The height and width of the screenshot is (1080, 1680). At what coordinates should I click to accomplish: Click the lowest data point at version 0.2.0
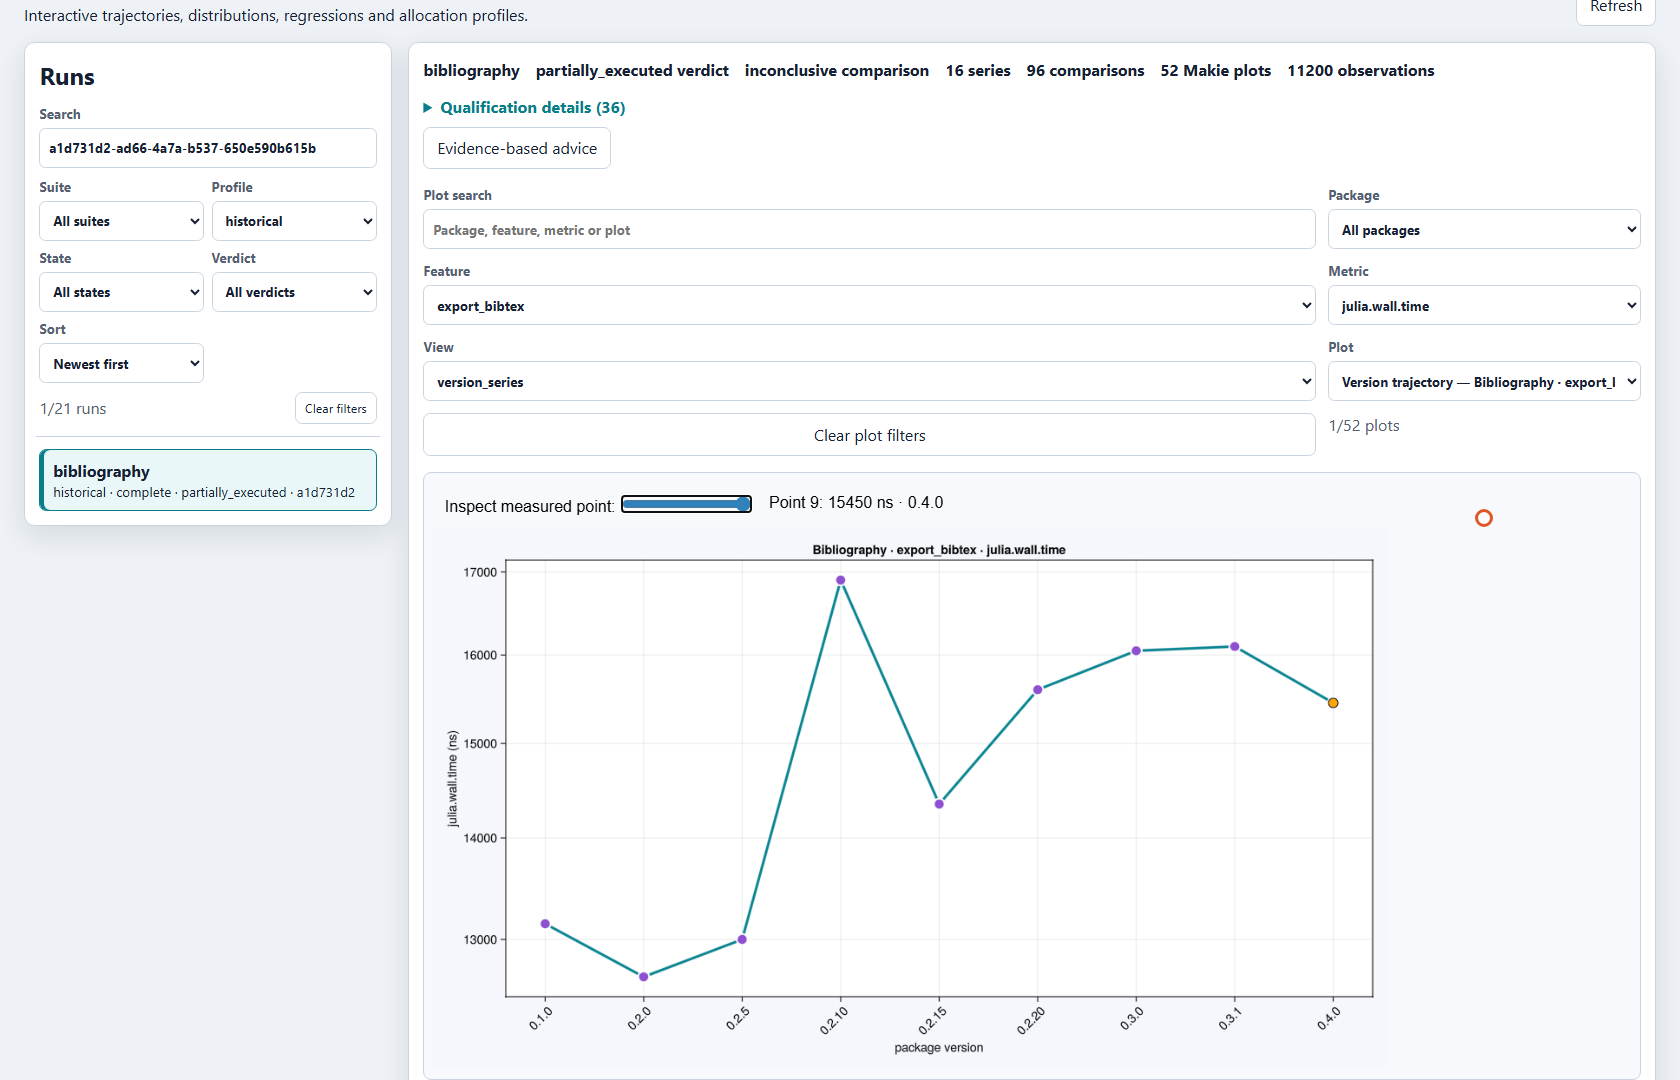pos(643,977)
